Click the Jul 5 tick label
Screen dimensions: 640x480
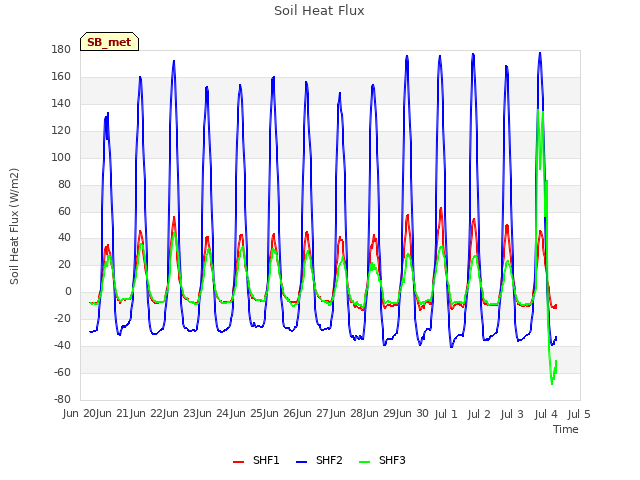coord(579,414)
